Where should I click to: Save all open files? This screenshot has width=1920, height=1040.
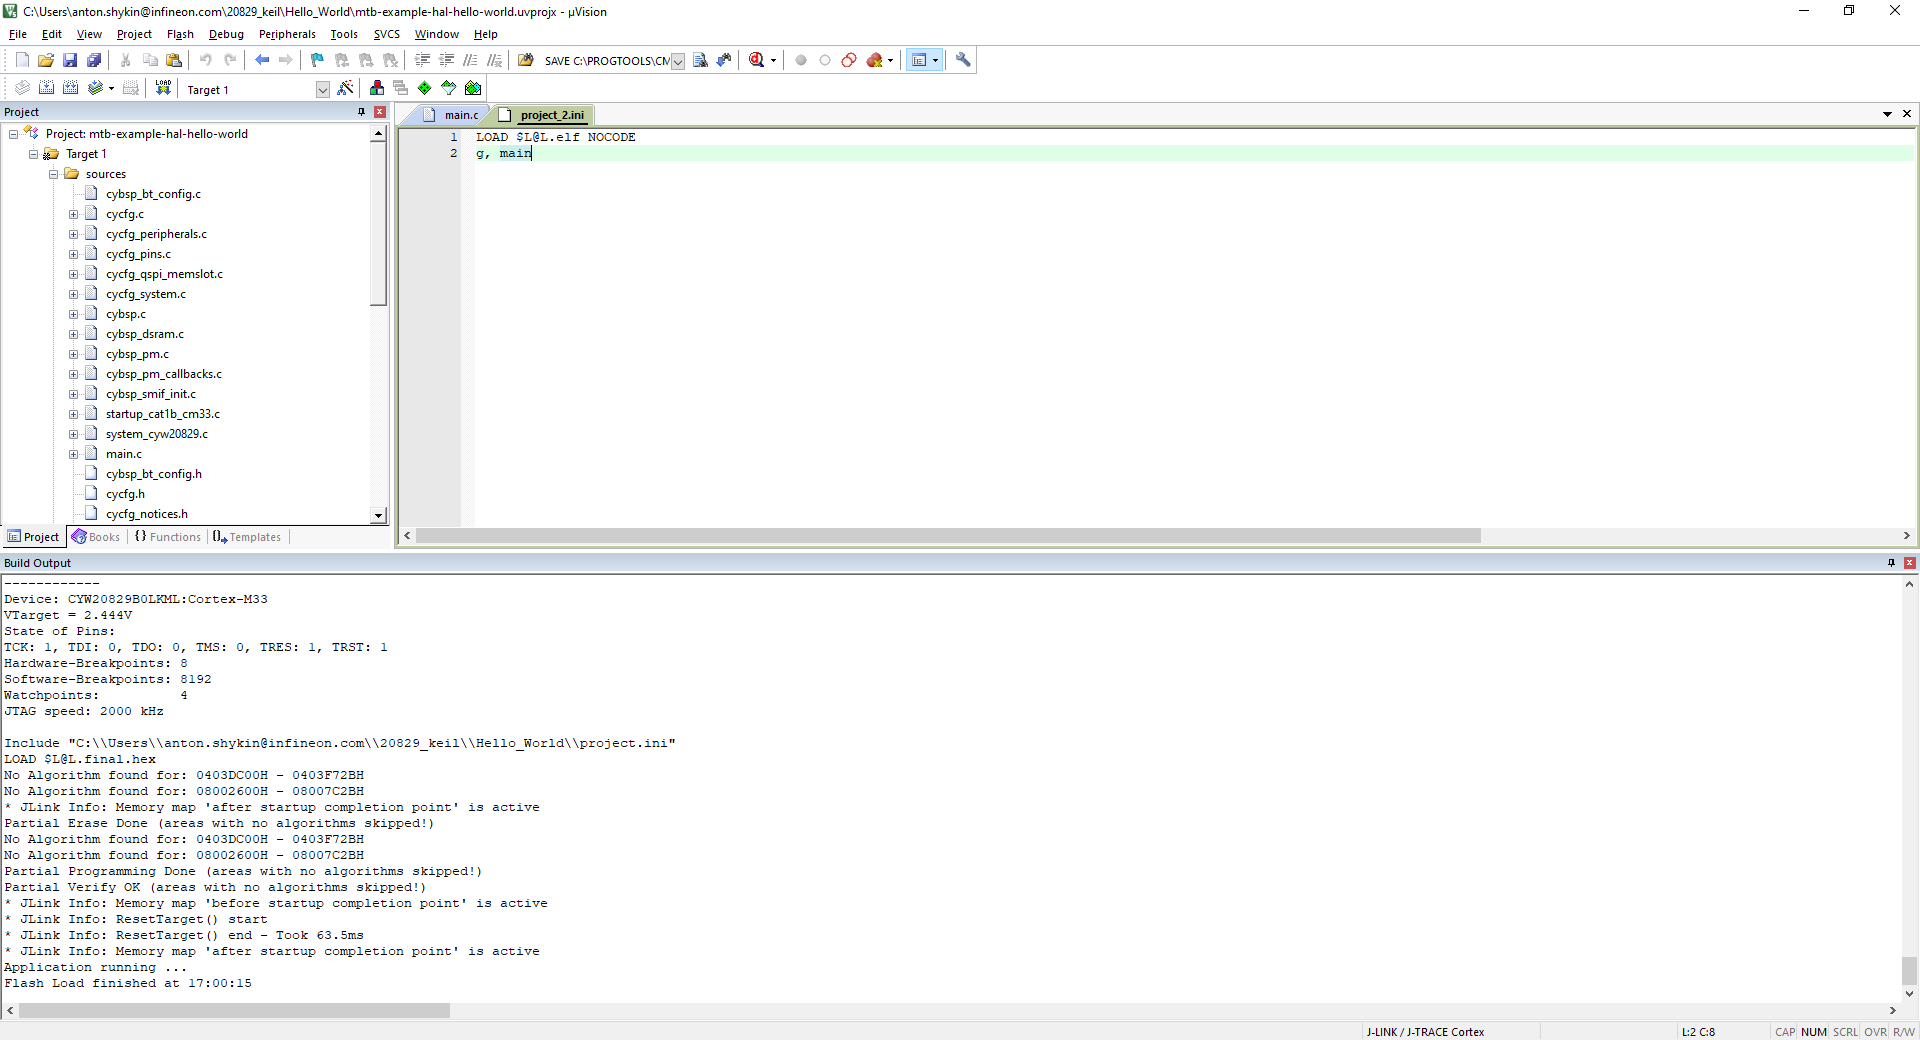pos(94,60)
